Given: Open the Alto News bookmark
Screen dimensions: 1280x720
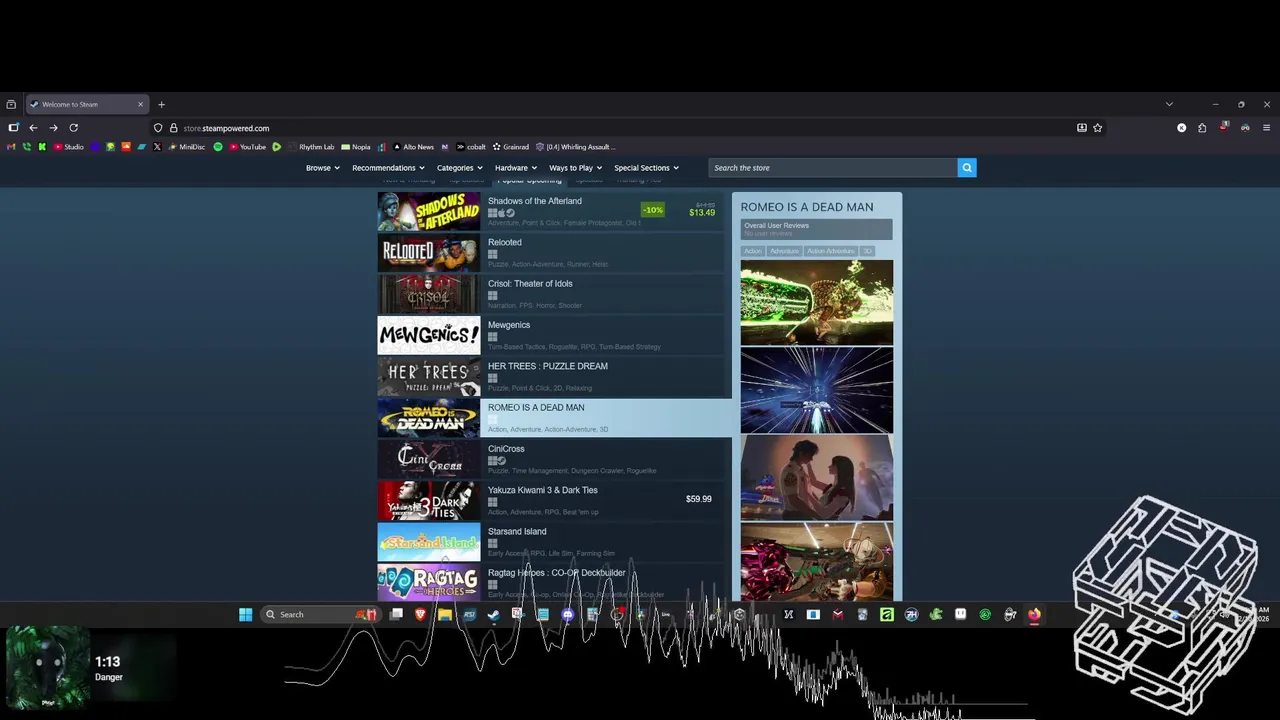Looking at the screenshot, I should click(x=413, y=147).
